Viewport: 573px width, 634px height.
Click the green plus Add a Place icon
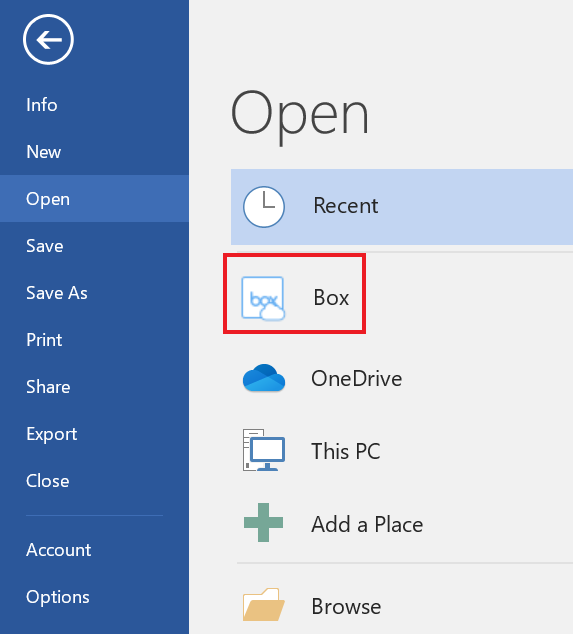(x=263, y=522)
